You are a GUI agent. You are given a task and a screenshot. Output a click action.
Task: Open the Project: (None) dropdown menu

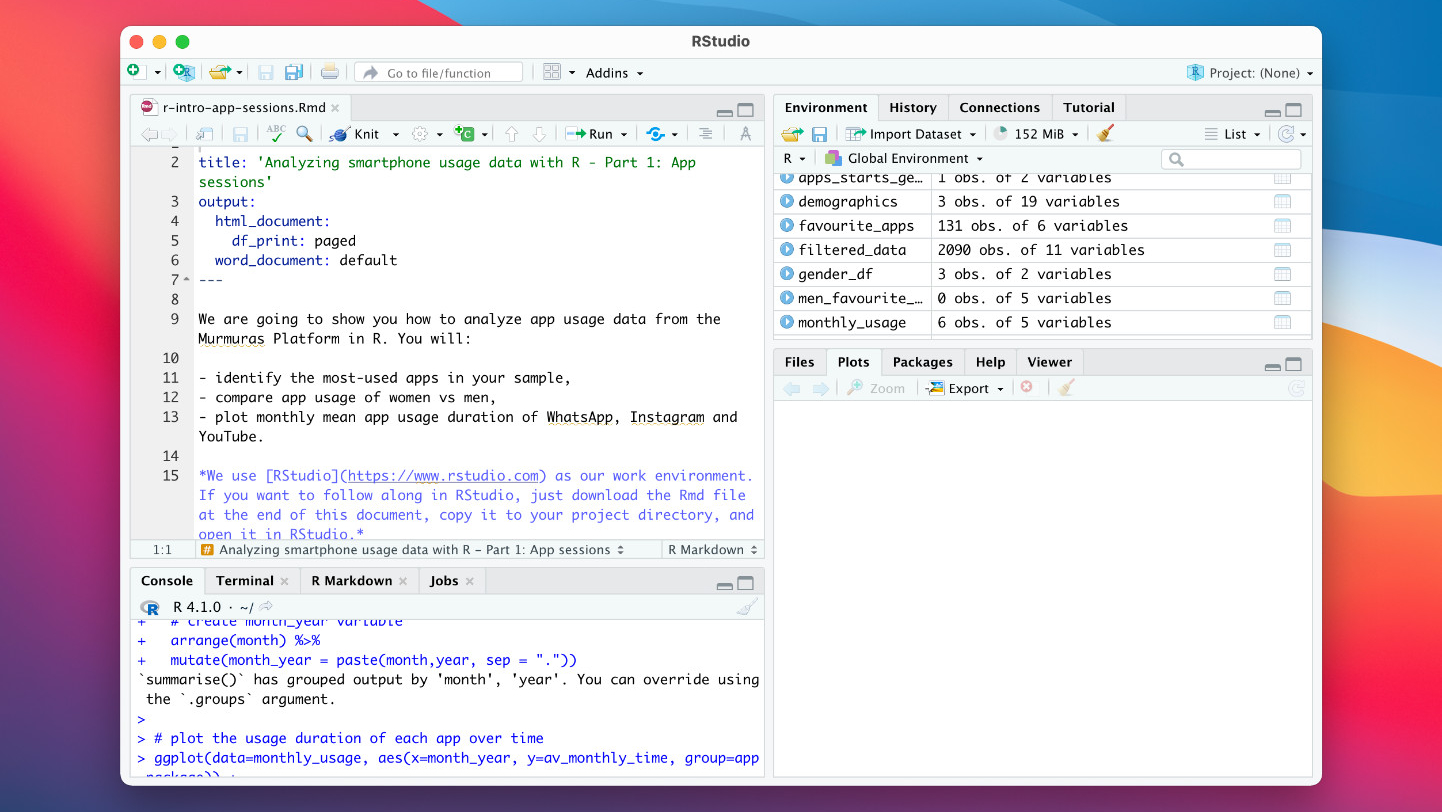tap(1250, 73)
